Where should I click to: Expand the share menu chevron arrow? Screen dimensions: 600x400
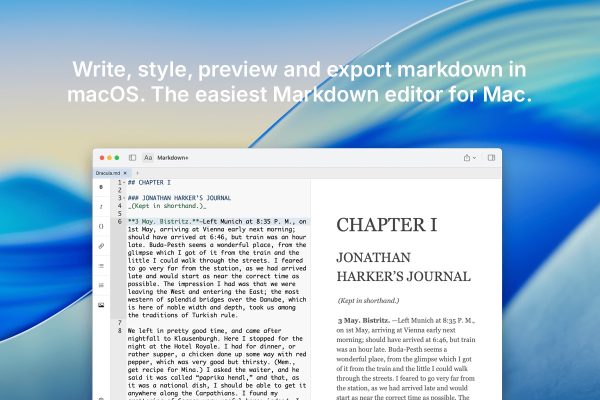pos(474,158)
